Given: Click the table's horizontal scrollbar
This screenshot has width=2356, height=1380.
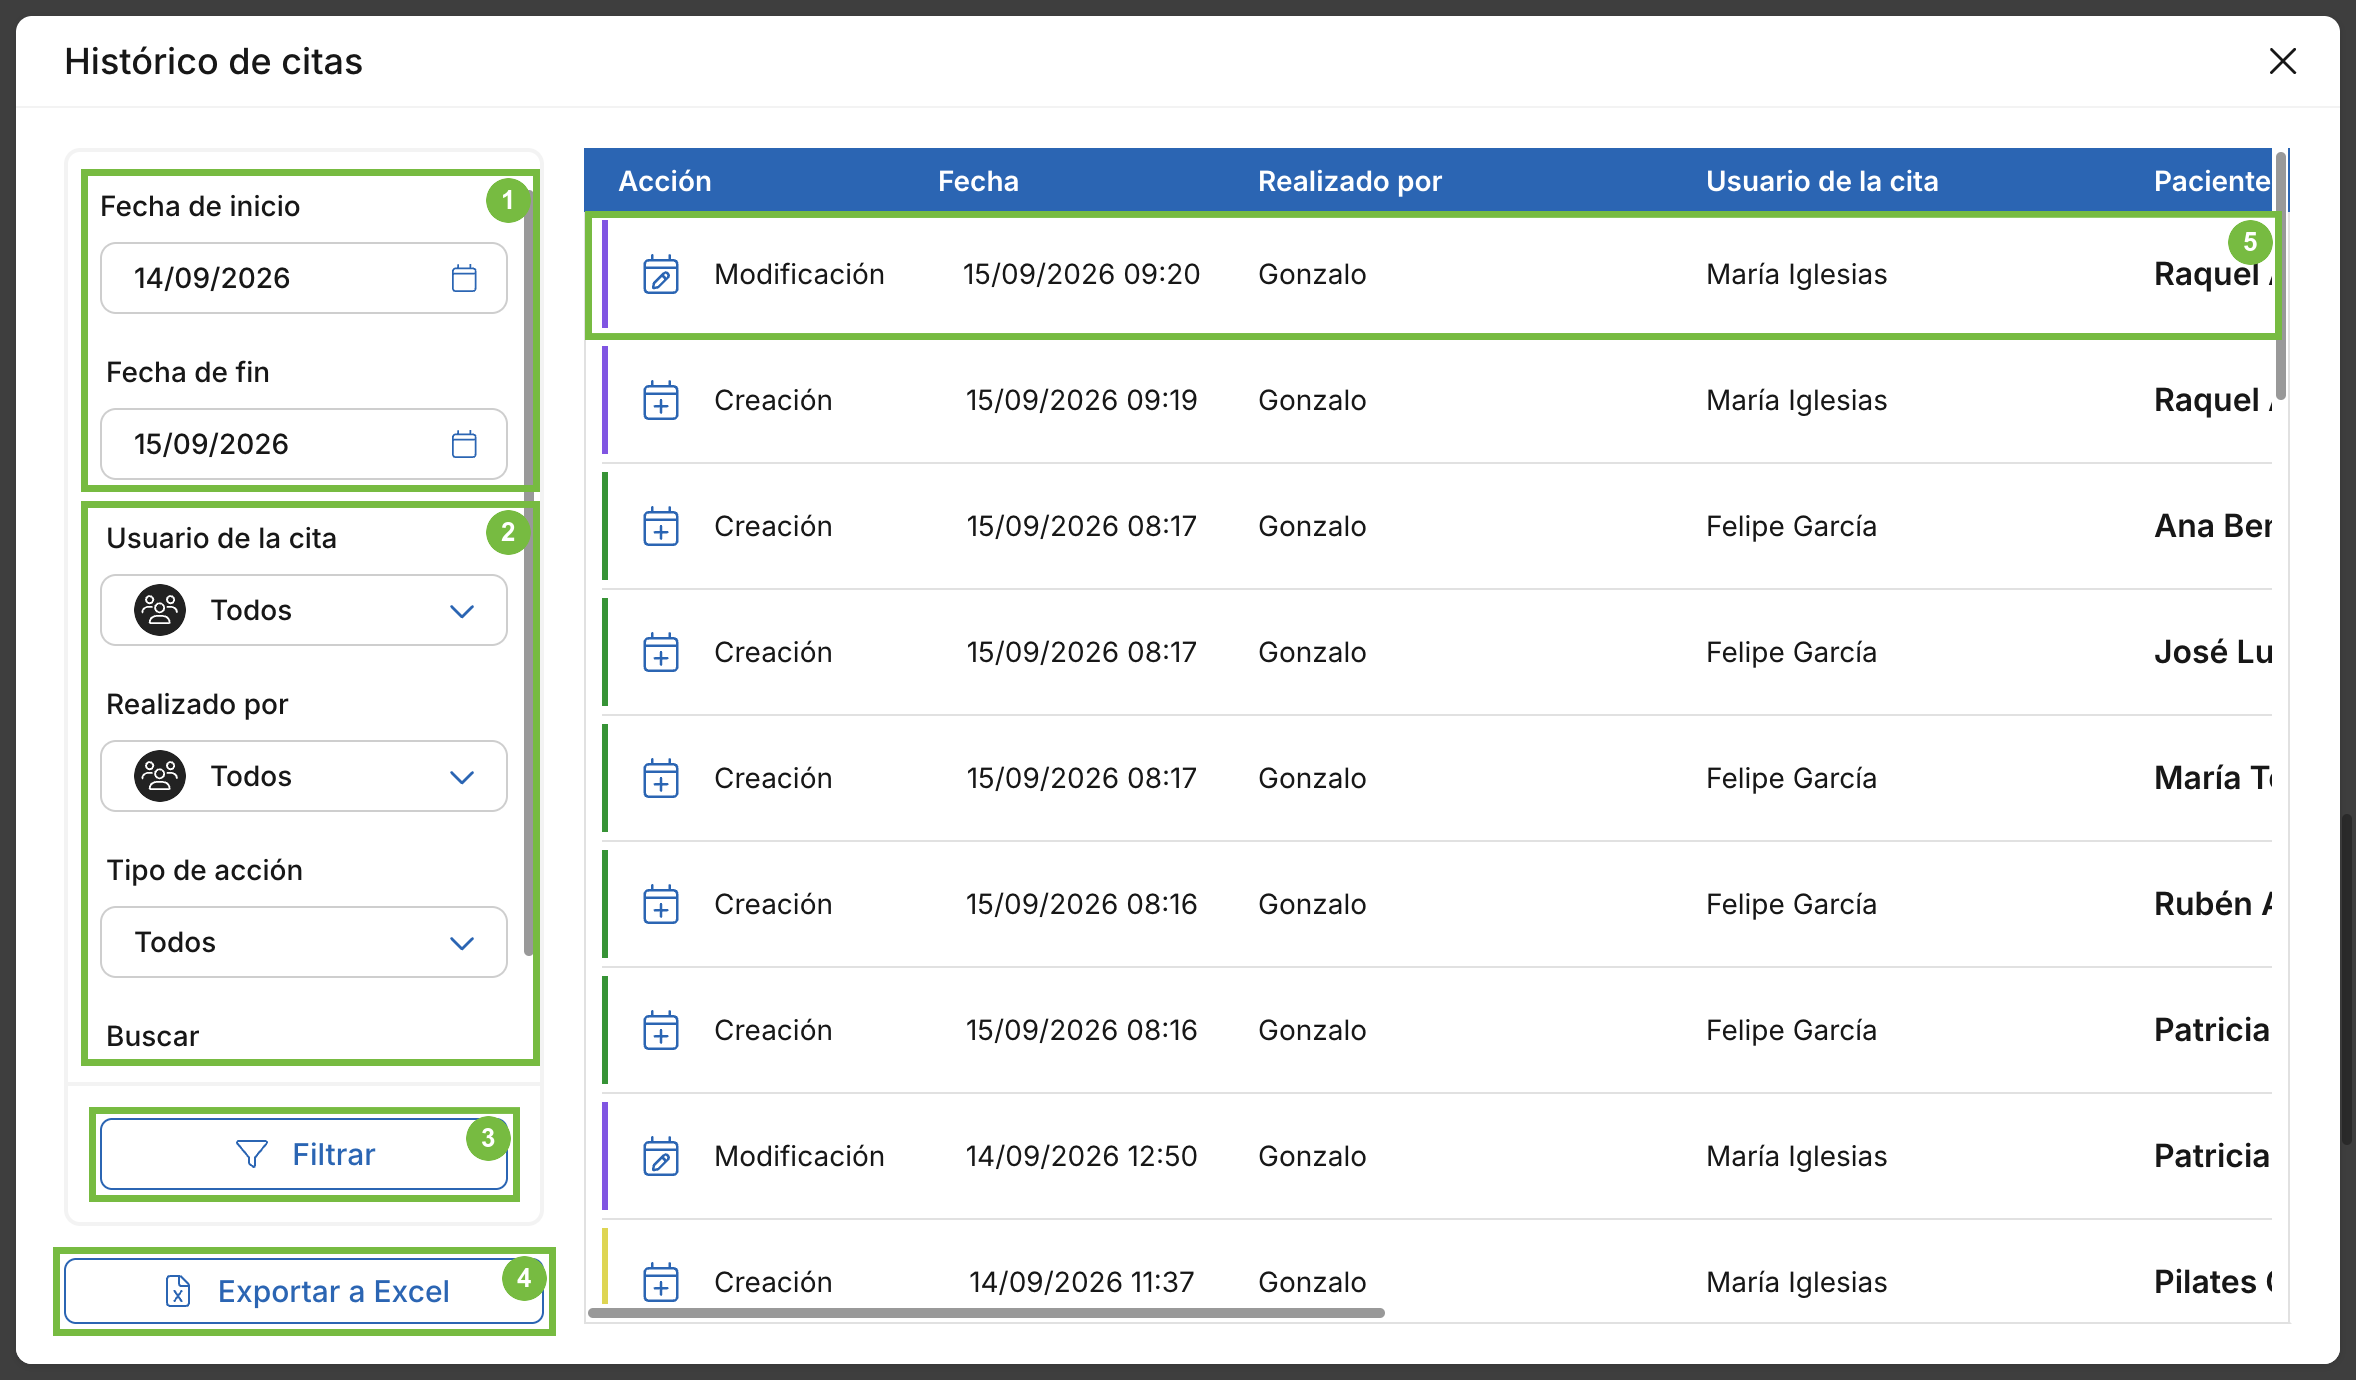Looking at the screenshot, I should click(986, 1312).
